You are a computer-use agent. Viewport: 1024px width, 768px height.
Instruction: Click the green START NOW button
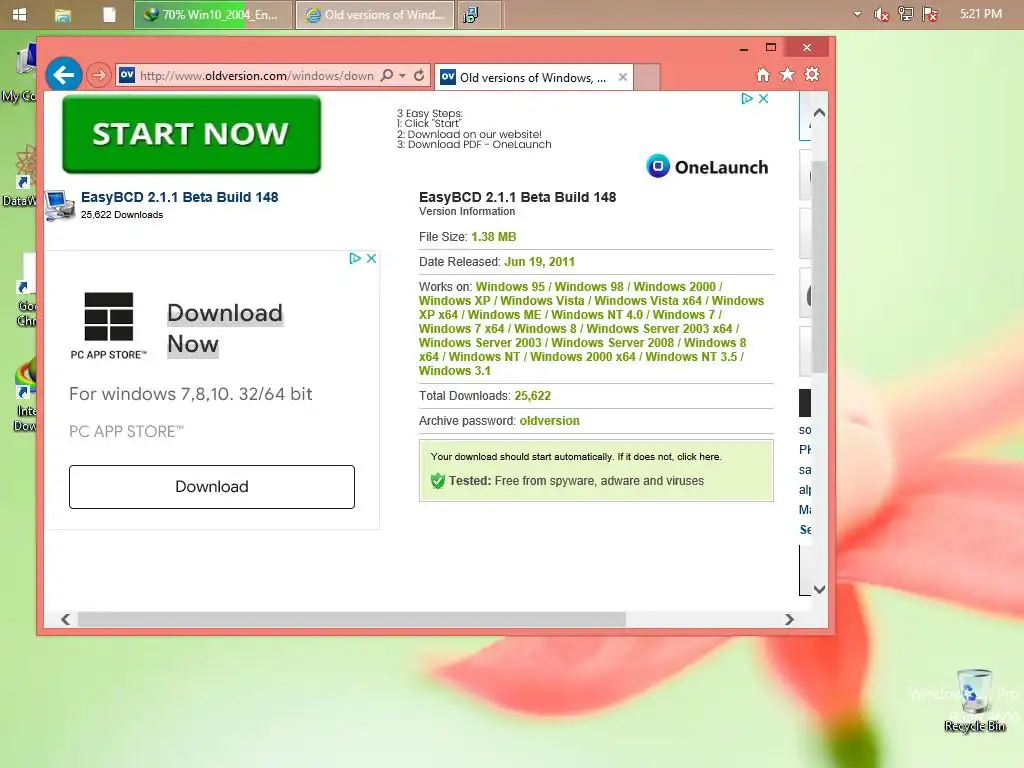coord(191,134)
